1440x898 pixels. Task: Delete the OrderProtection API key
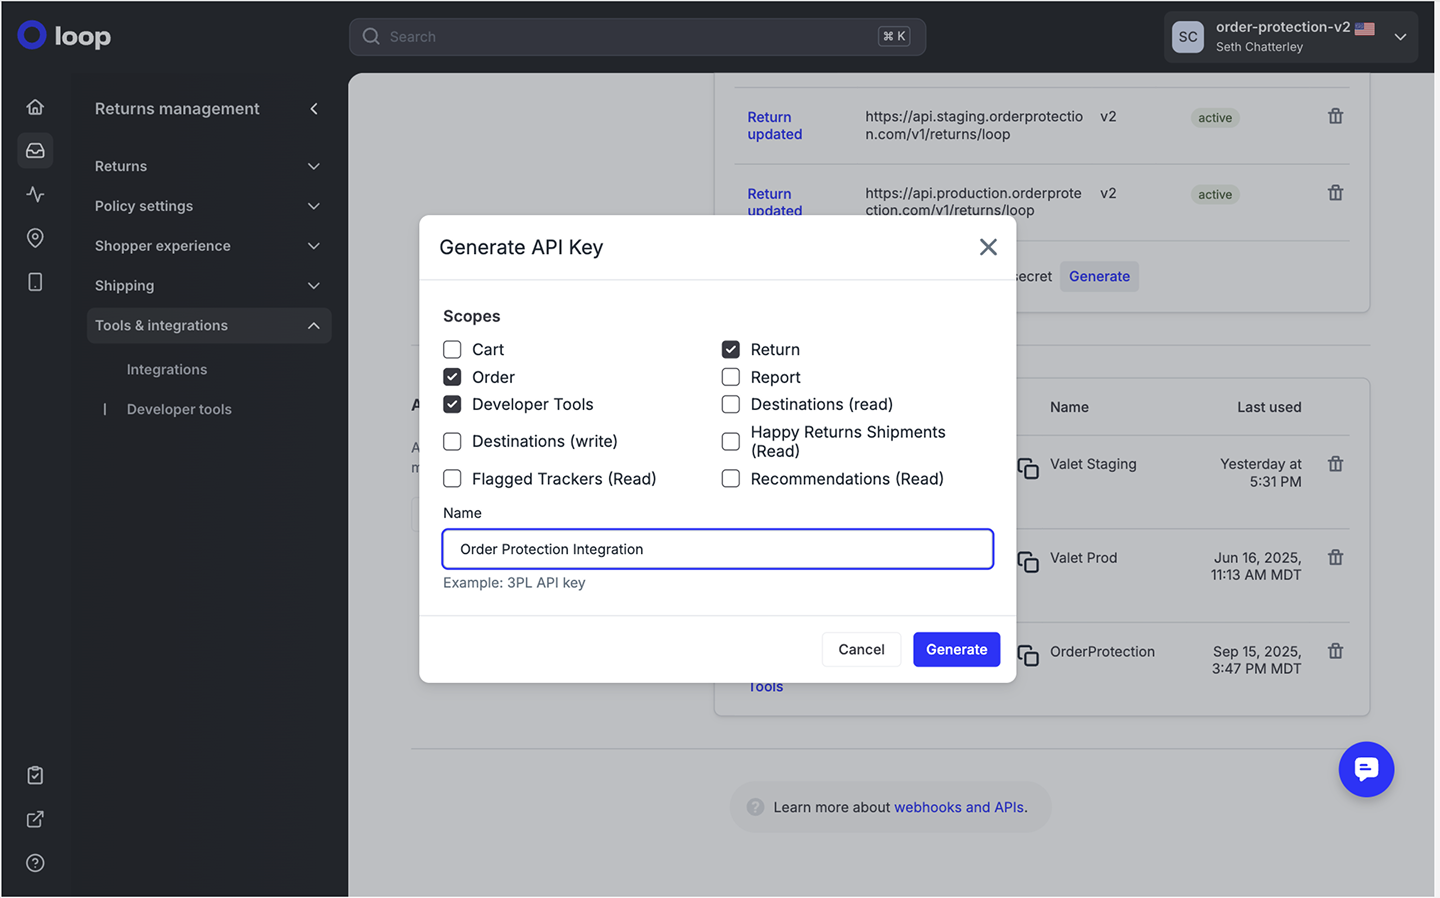point(1335,651)
